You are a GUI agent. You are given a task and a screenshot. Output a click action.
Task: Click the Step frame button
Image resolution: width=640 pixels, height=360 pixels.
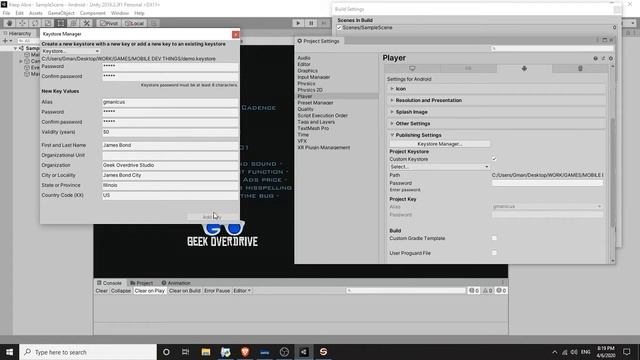tap(324, 23)
